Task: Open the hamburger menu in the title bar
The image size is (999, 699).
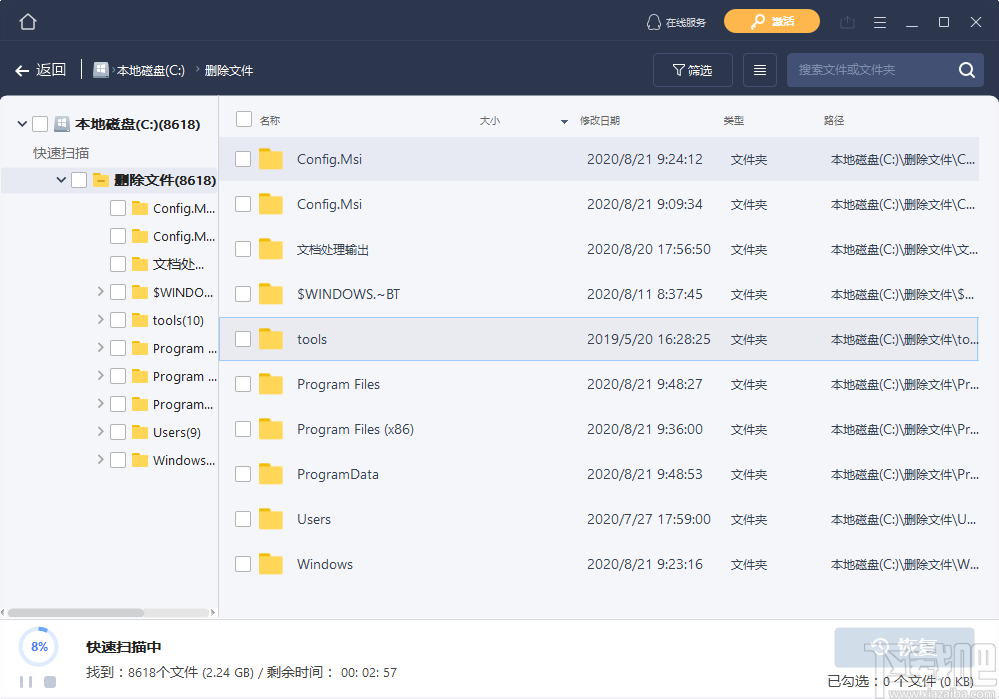Action: tap(880, 22)
